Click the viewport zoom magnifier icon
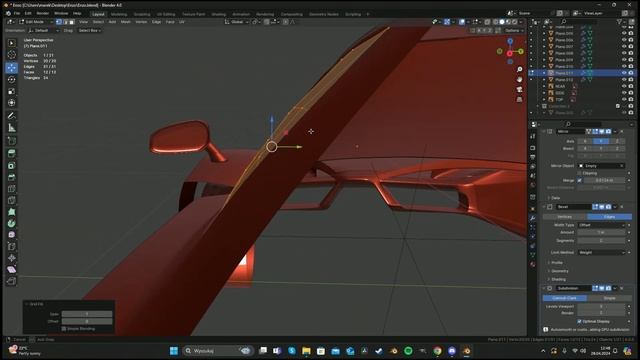This screenshot has height=360, width=640. pos(519,70)
